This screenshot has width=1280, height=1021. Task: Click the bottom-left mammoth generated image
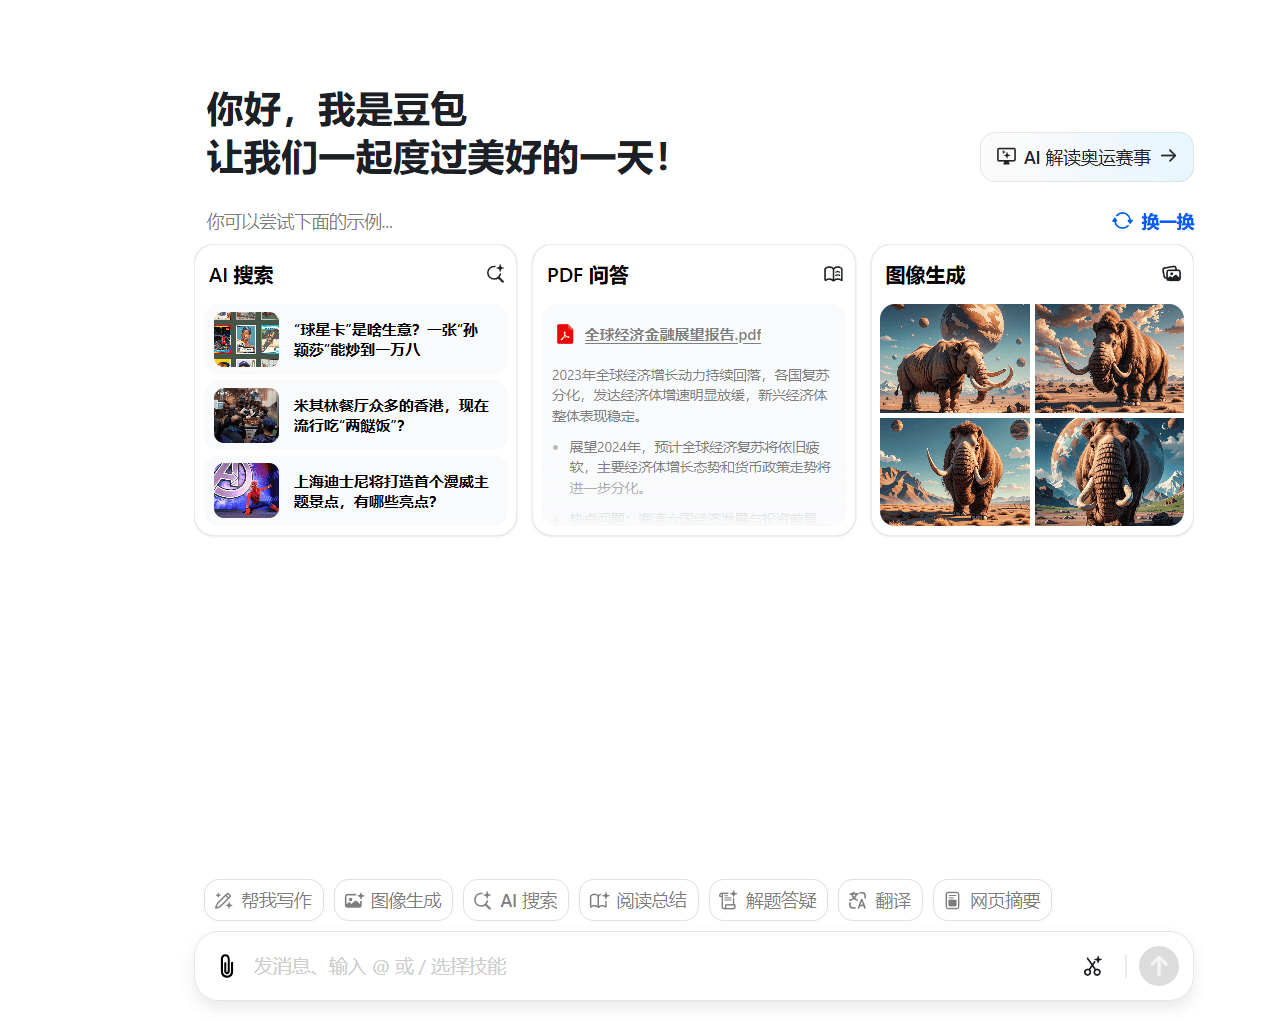(x=955, y=472)
